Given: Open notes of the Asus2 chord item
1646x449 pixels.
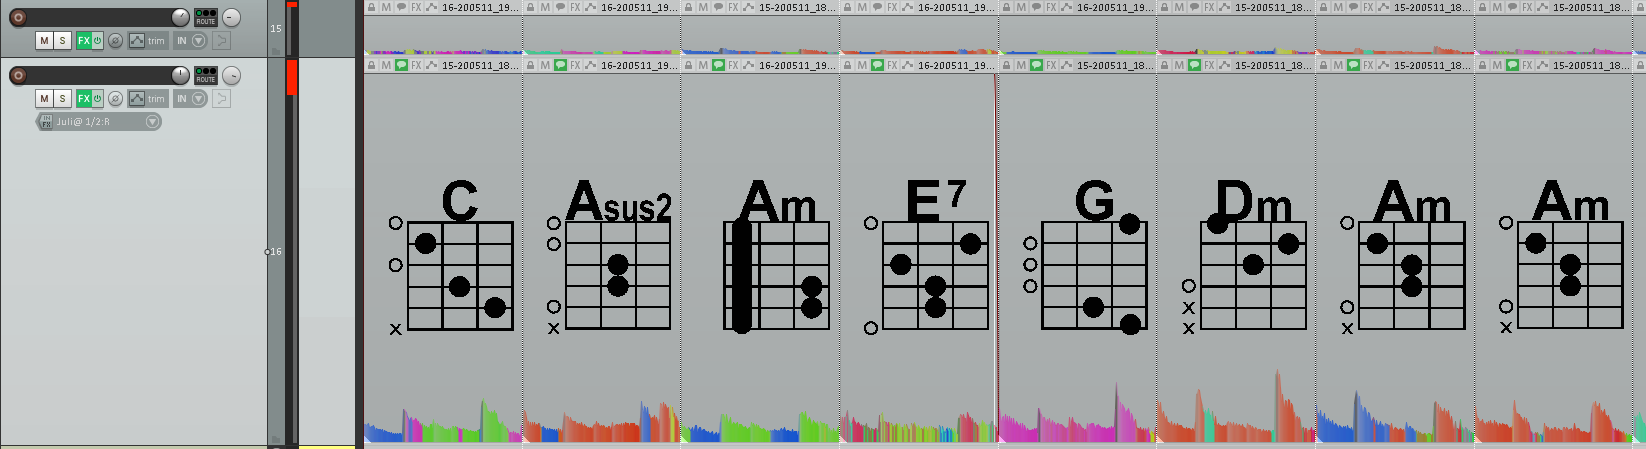Looking at the screenshot, I should tap(560, 65).
